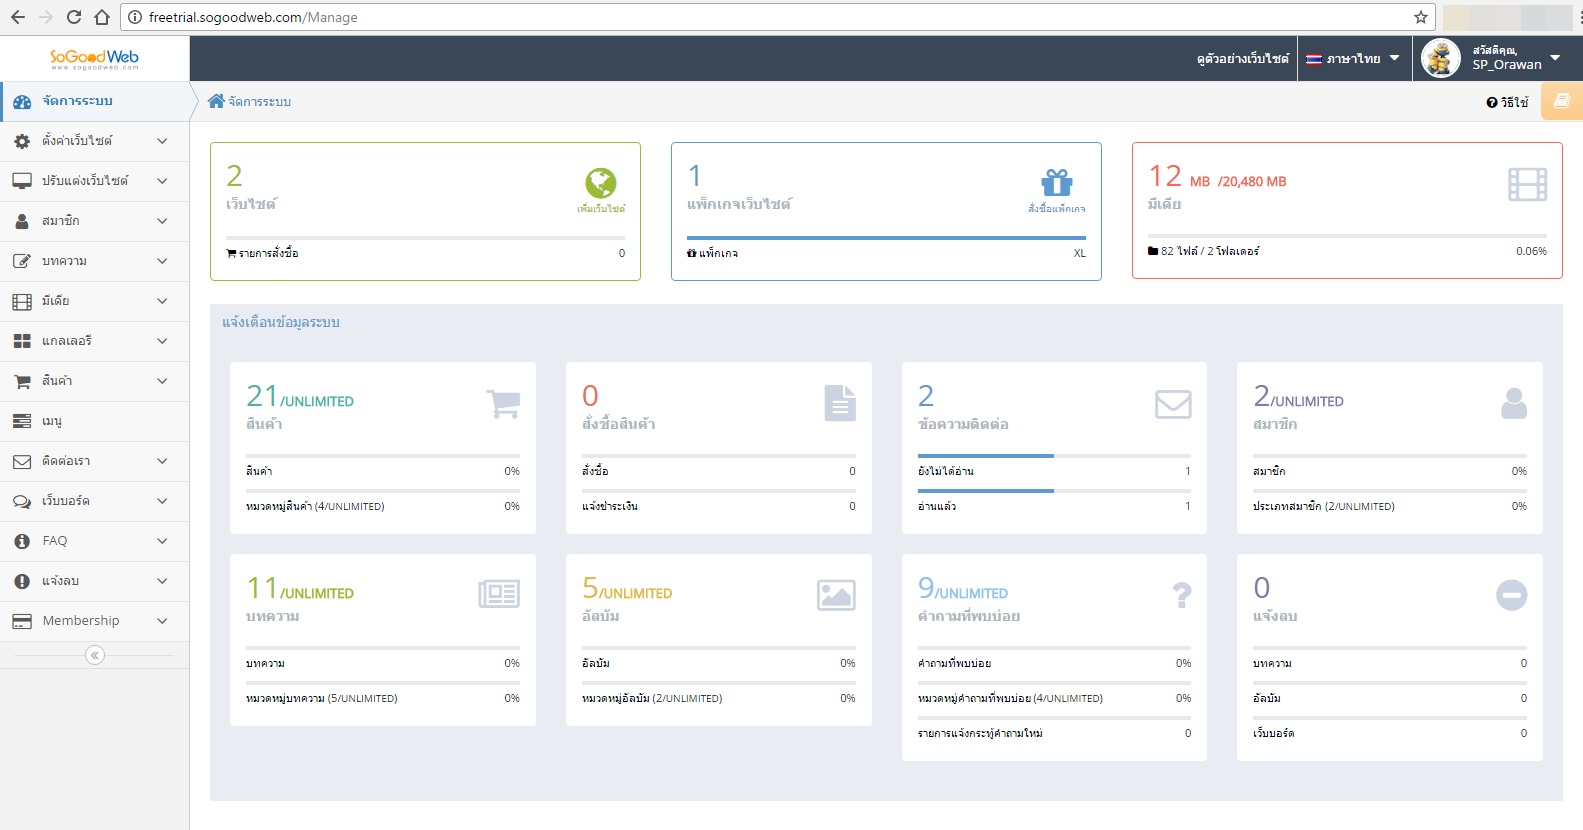Viewport: 1583px width, 830px height.
Task: Select the เว็บบอร์ด sidebar item
Action: [95, 501]
